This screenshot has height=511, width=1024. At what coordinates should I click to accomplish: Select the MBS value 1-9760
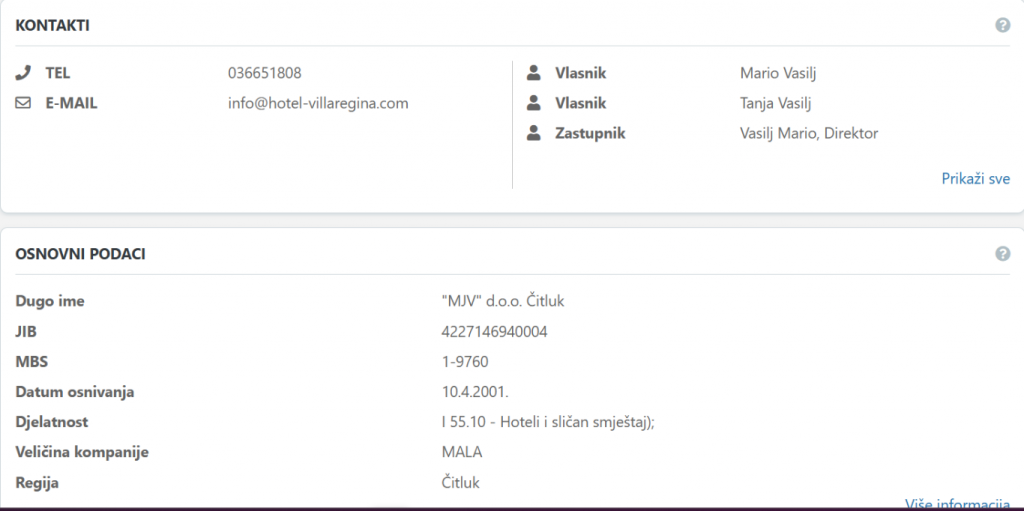(465, 362)
